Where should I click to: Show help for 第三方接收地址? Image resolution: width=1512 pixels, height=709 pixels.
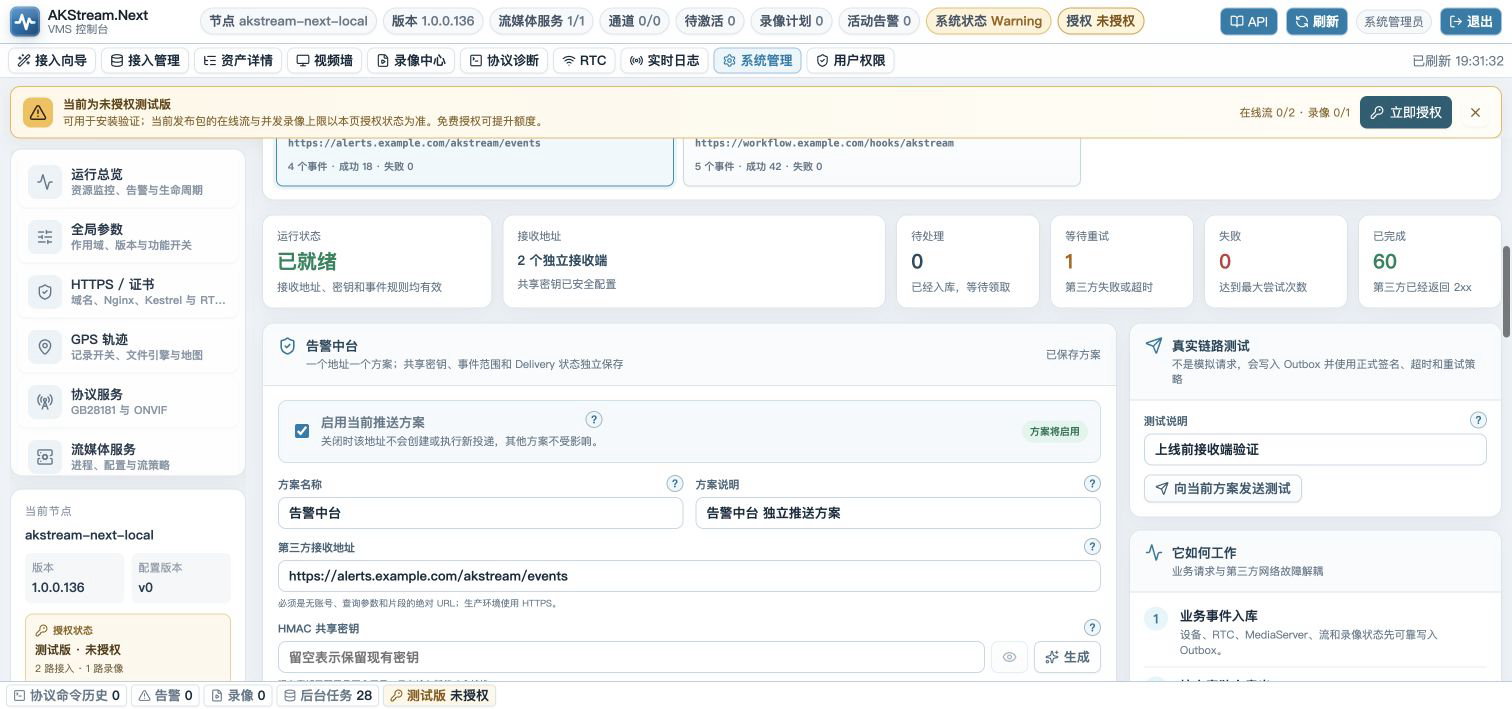pyautogui.click(x=1092, y=547)
